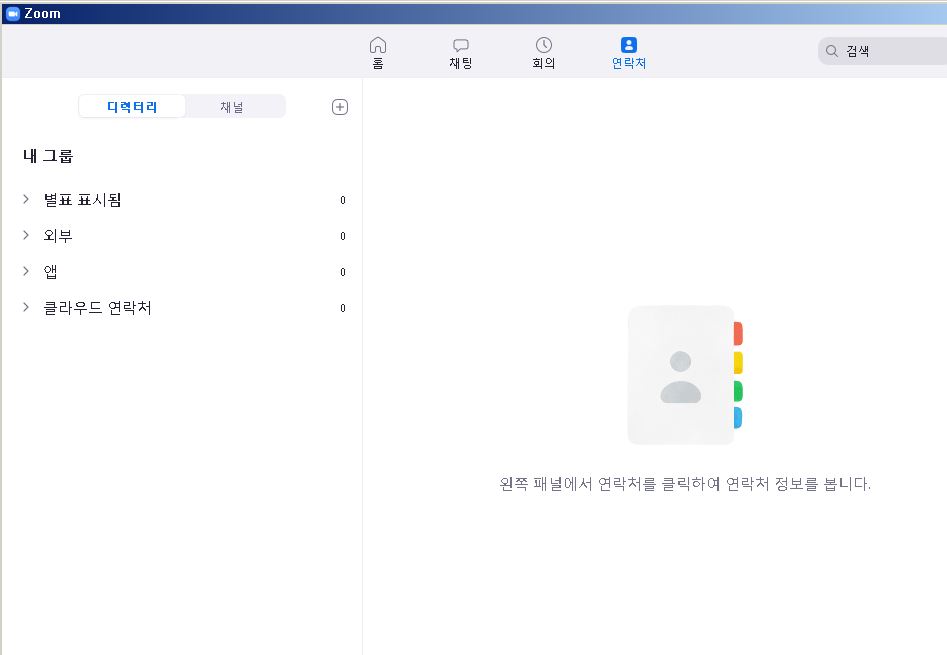
Task: Open the 회의 (Meetings) clock icon
Action: [x=544, y=45]
